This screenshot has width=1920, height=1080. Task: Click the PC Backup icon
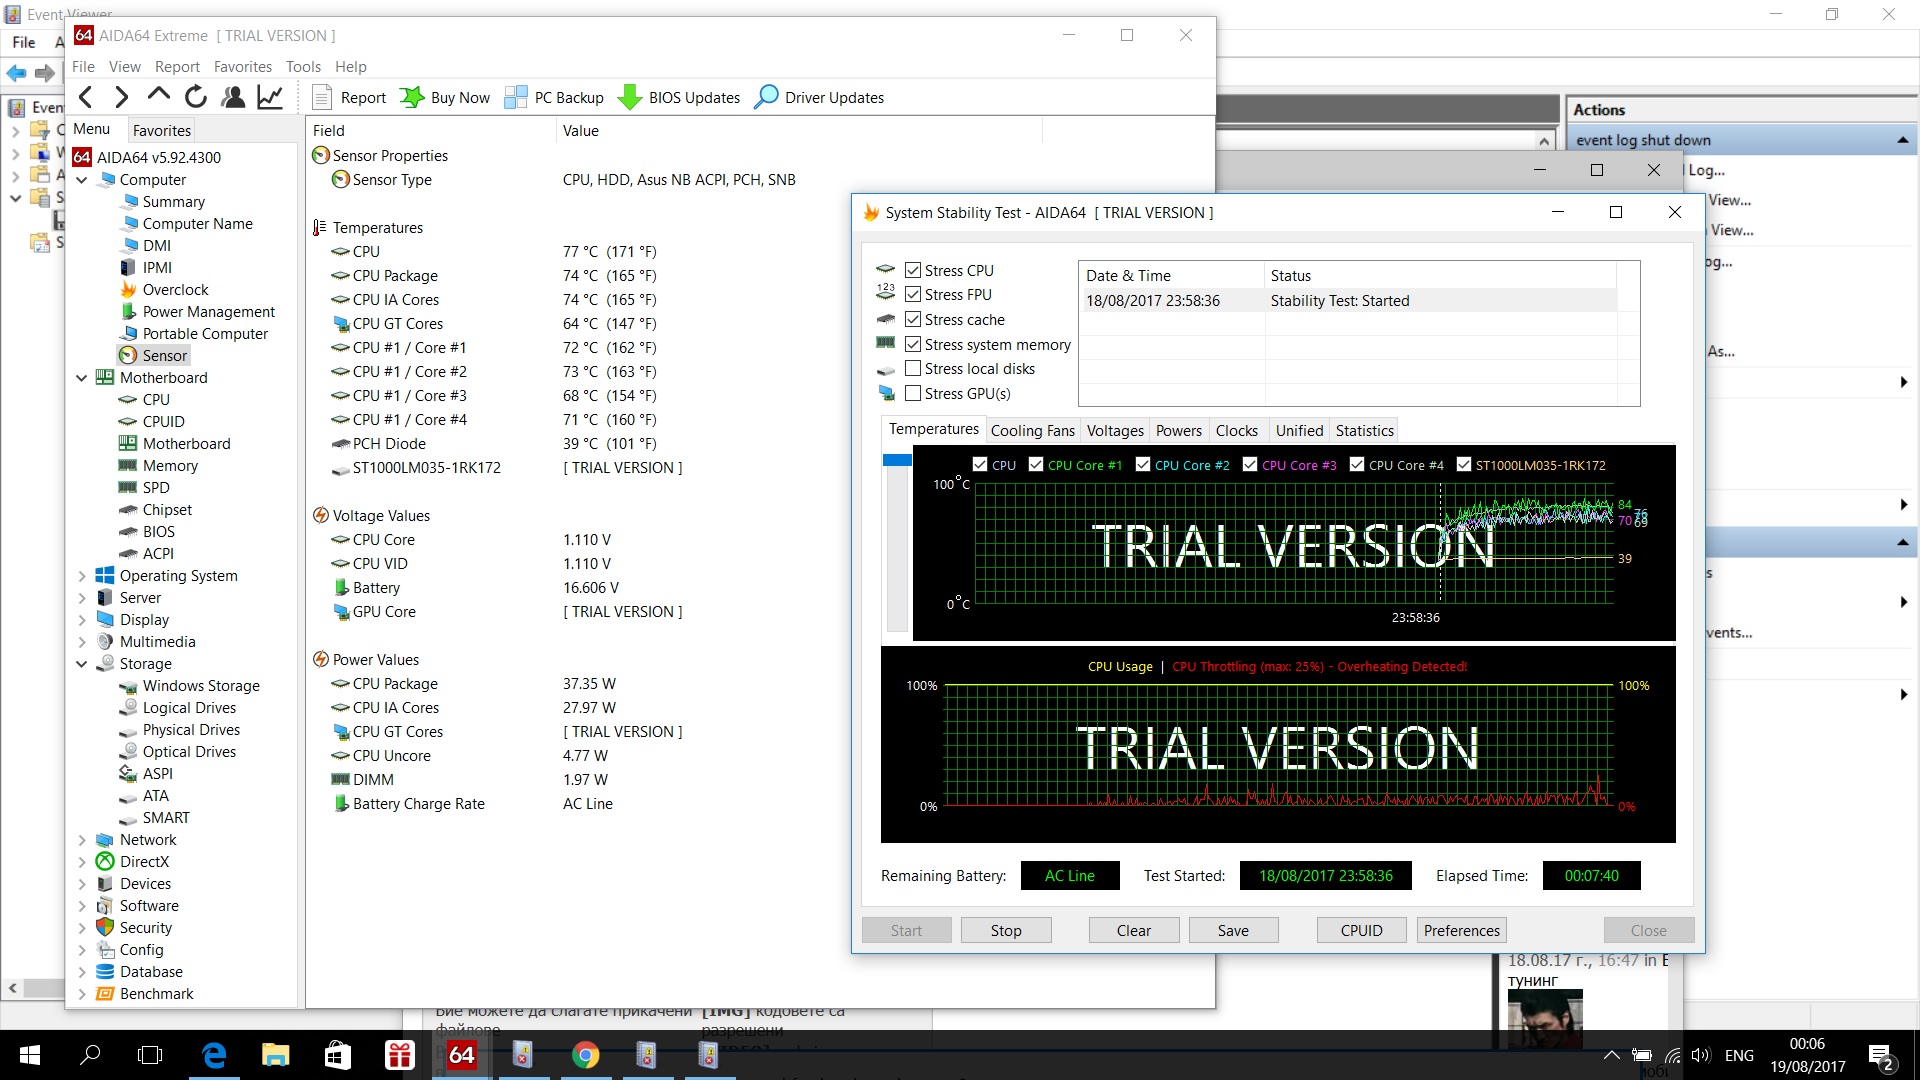516,97
